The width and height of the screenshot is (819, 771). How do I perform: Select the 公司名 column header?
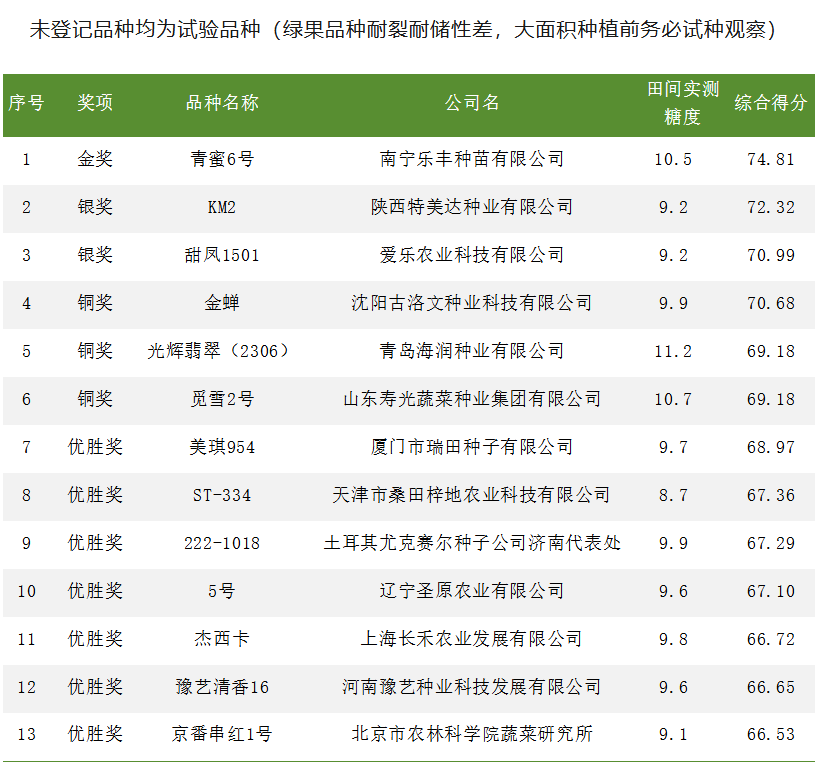pos(472,103)
